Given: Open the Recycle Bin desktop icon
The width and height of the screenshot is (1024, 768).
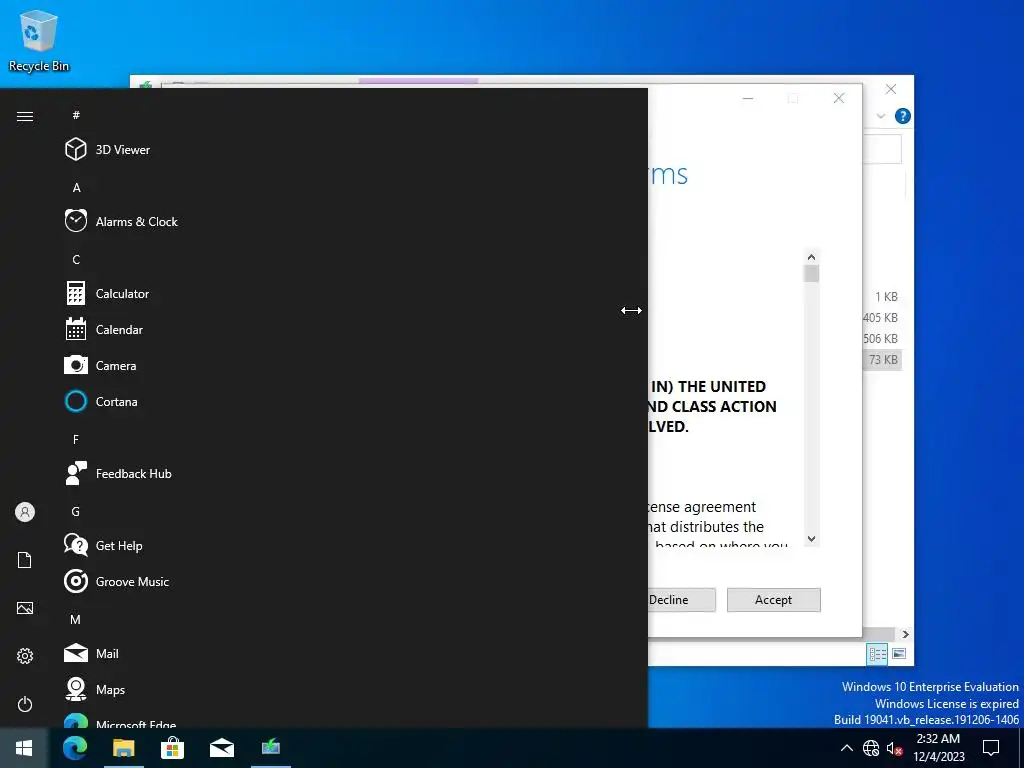Looking at the screenshot, I should coord(39,40).
